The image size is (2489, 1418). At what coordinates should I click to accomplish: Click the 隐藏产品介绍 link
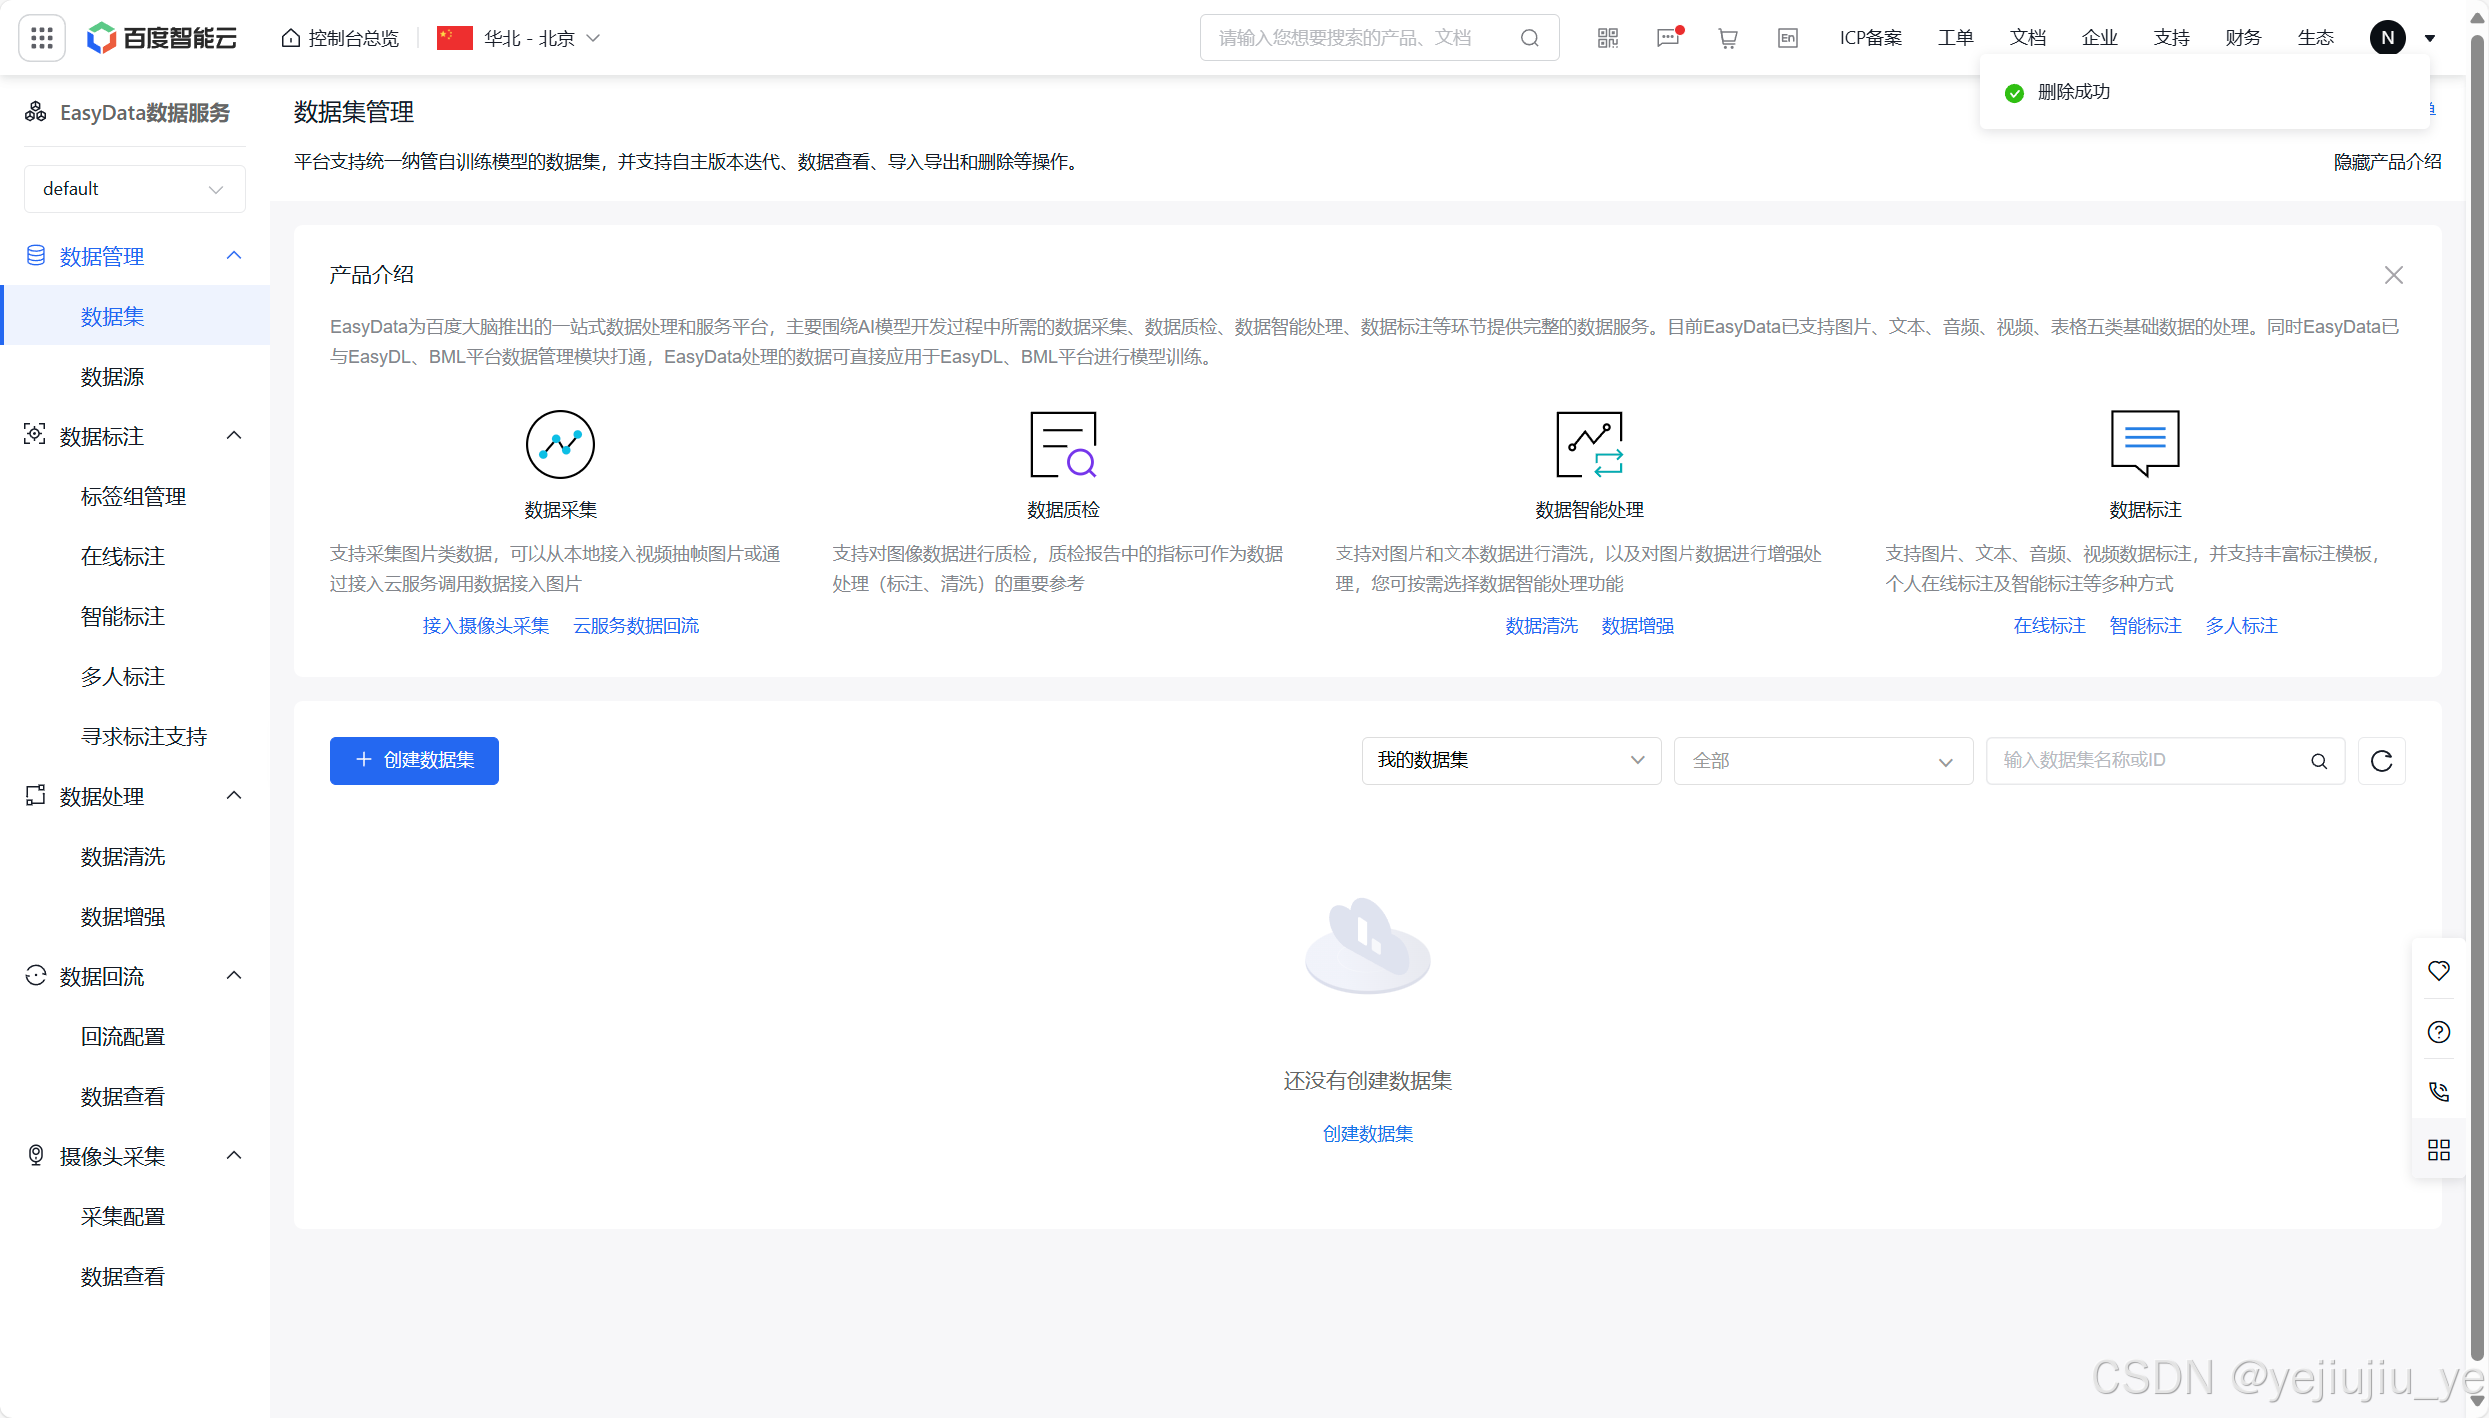pyautogui.click(x=2386, y=162)
